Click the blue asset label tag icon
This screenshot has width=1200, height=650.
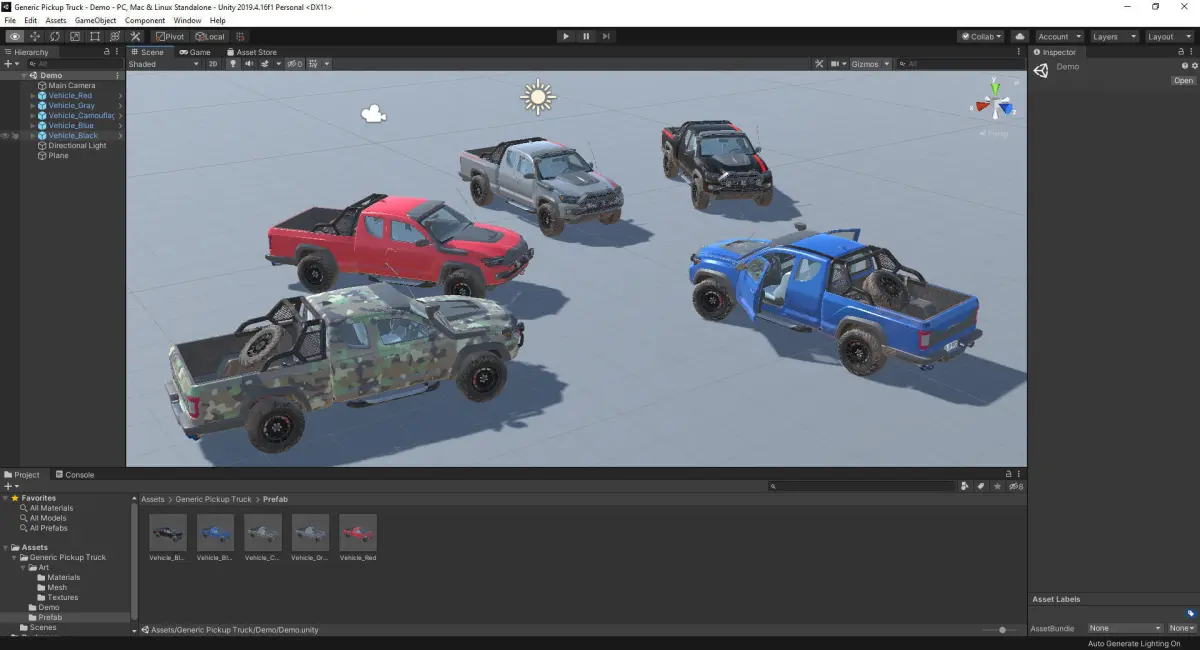[1191, 613]
